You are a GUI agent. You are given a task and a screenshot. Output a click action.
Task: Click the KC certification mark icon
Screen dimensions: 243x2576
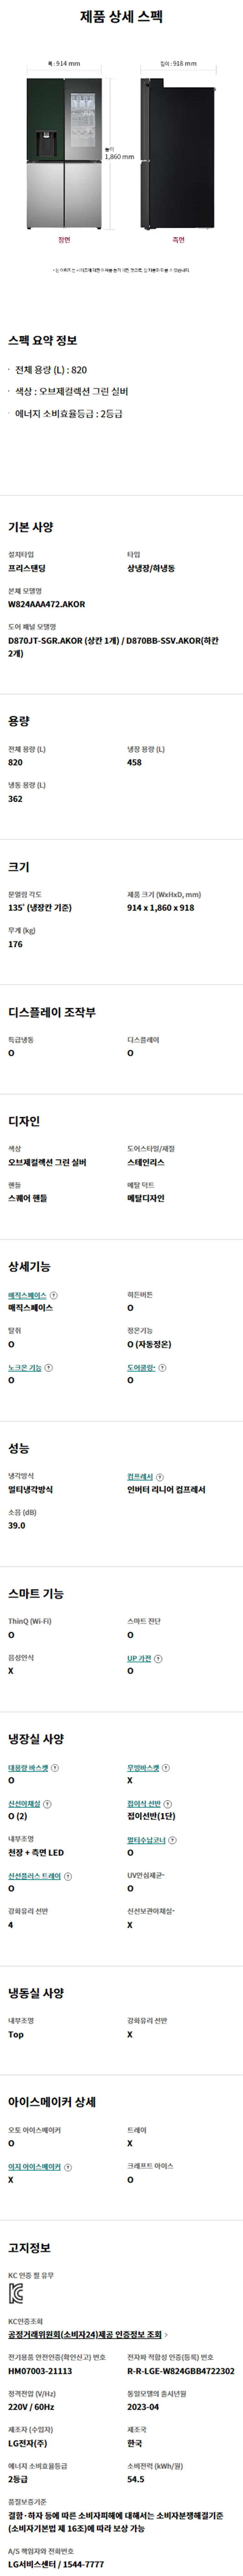[x=16, y=2293]
